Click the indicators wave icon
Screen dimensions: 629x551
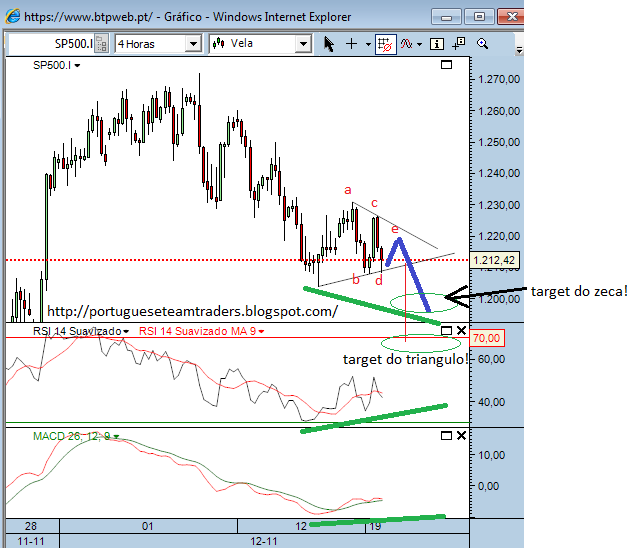406,44
